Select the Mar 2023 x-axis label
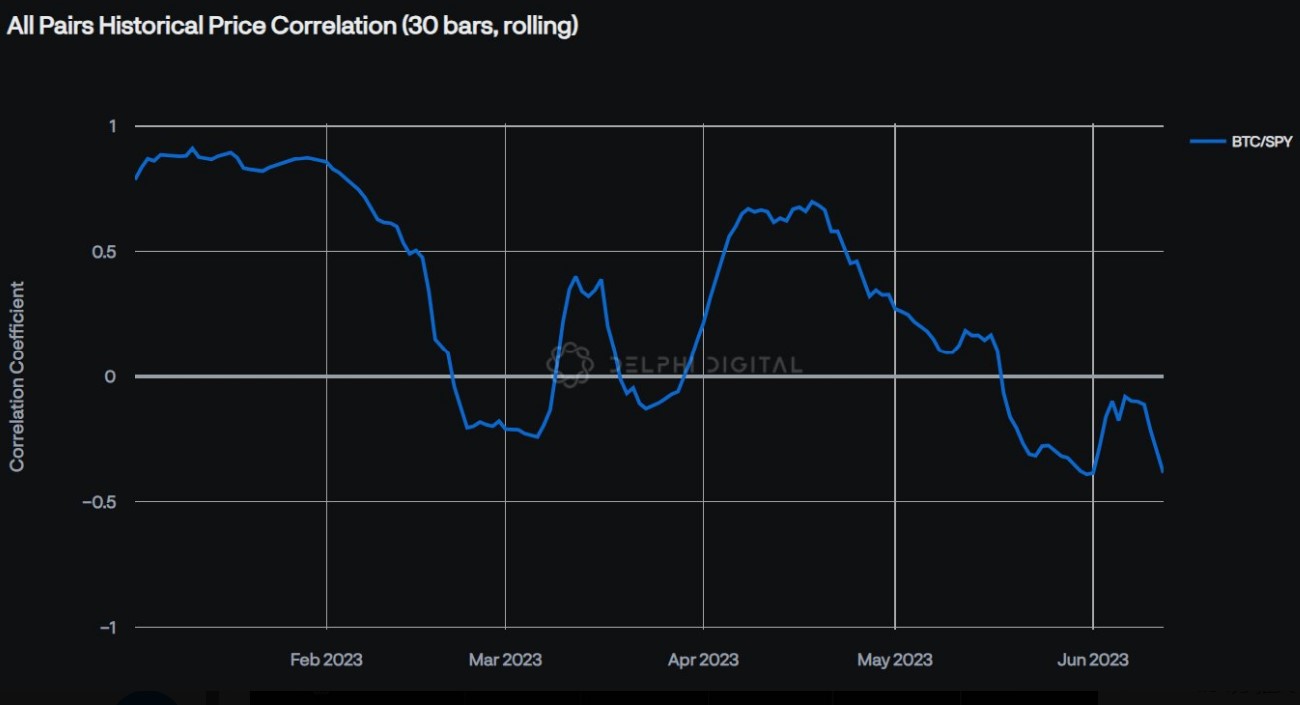The height and width of the screenshot is (705, 1300). (x=505, y=660)
